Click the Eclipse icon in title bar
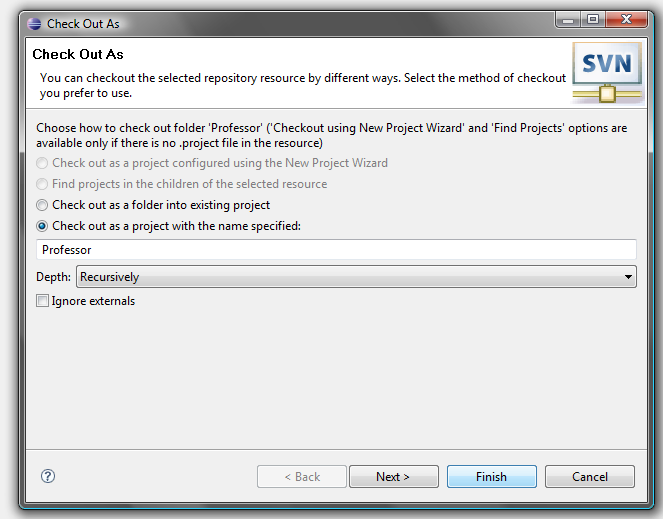This screenshot has height=519, width=663. pos(34,24)
